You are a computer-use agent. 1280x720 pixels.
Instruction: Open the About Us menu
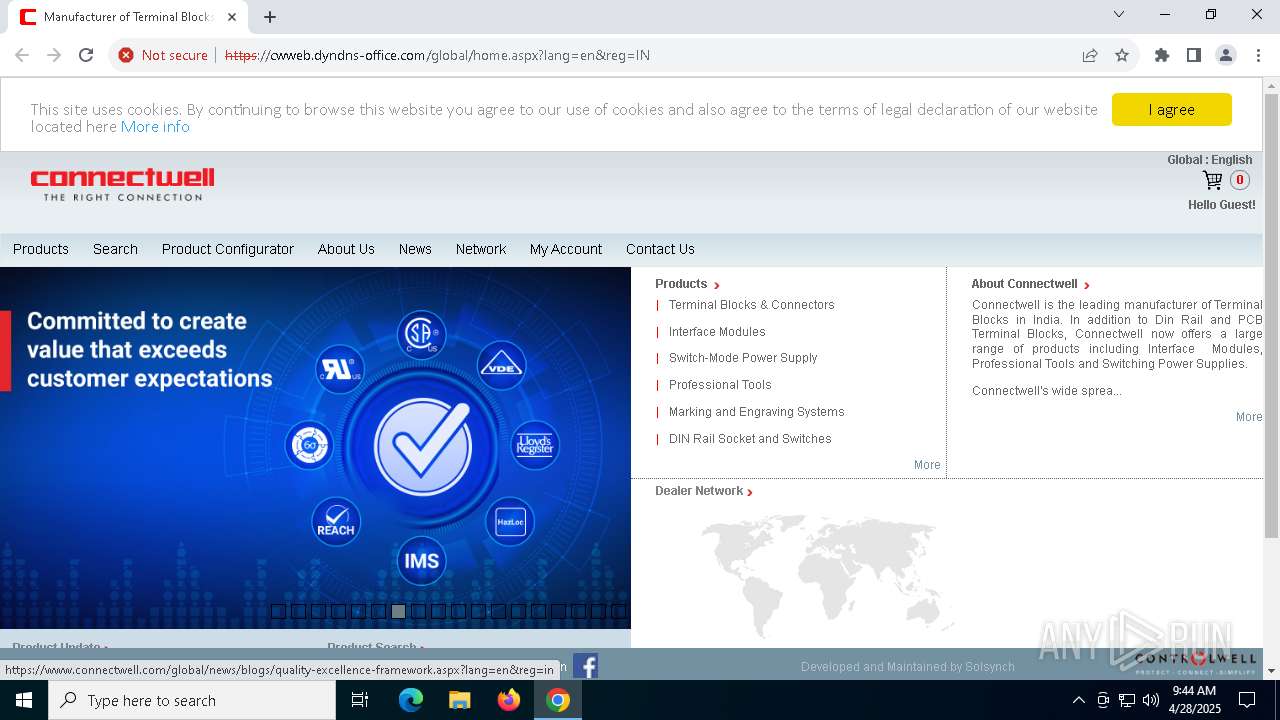(x=346, y=249)
